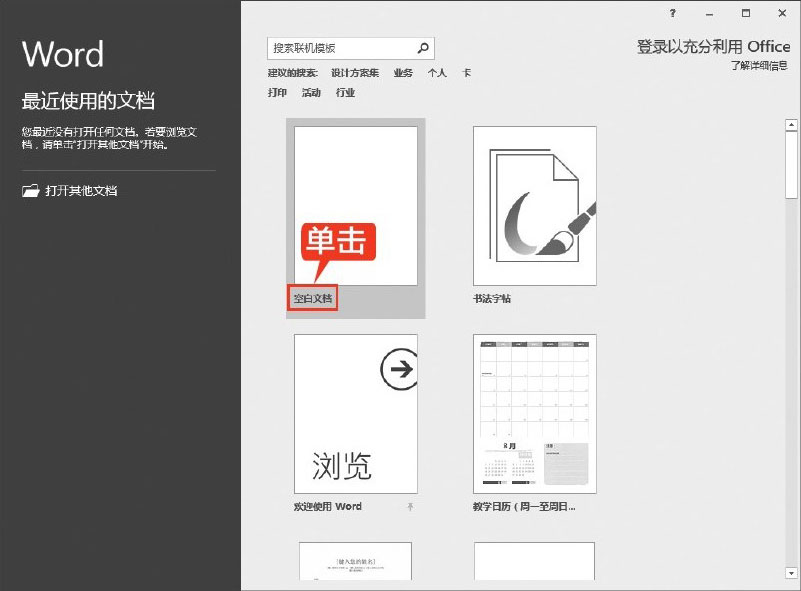This screenshot has height=591, width=801.
Task: Close the Word window
Action: [782, 13]
